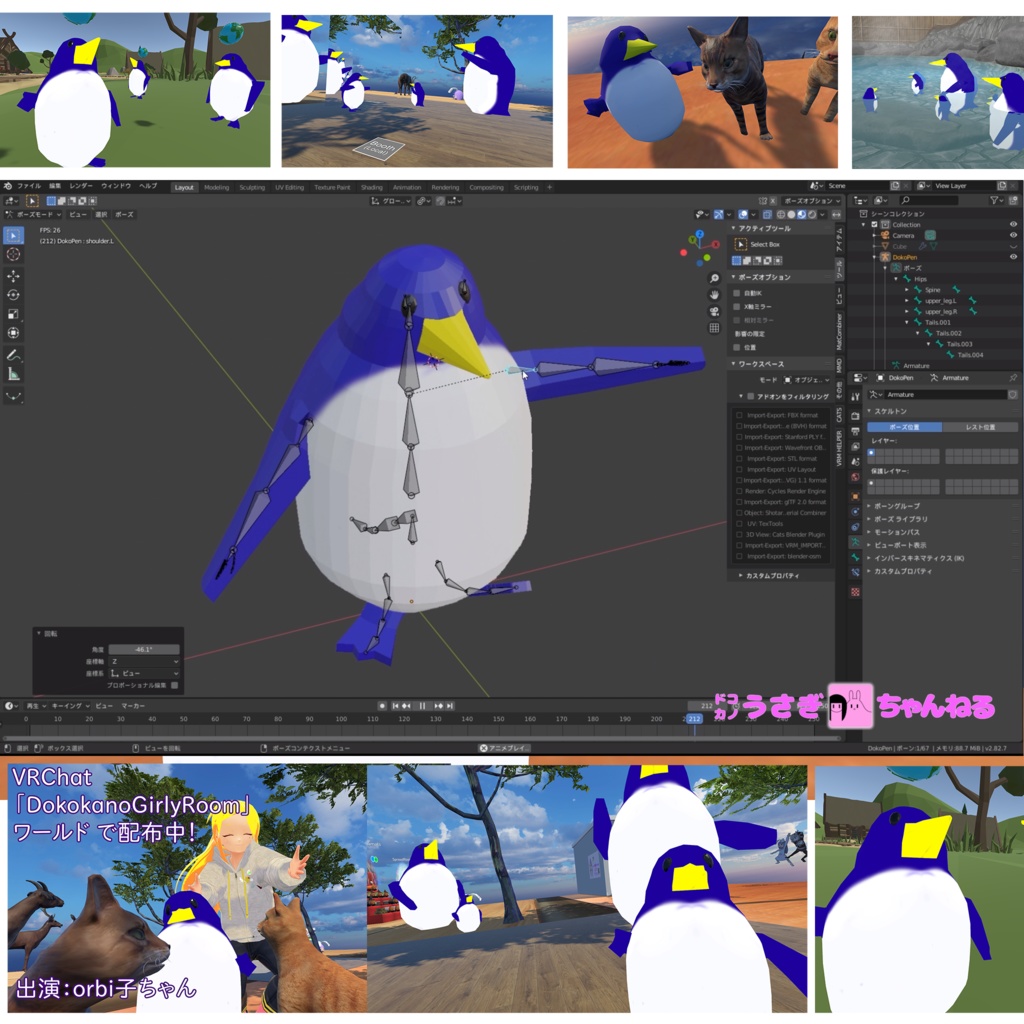Image resolution: width=1024 pixels, height=1024 pixels.
Task: Enable the X軸ミラー checkbox
Action: [737, 306]
